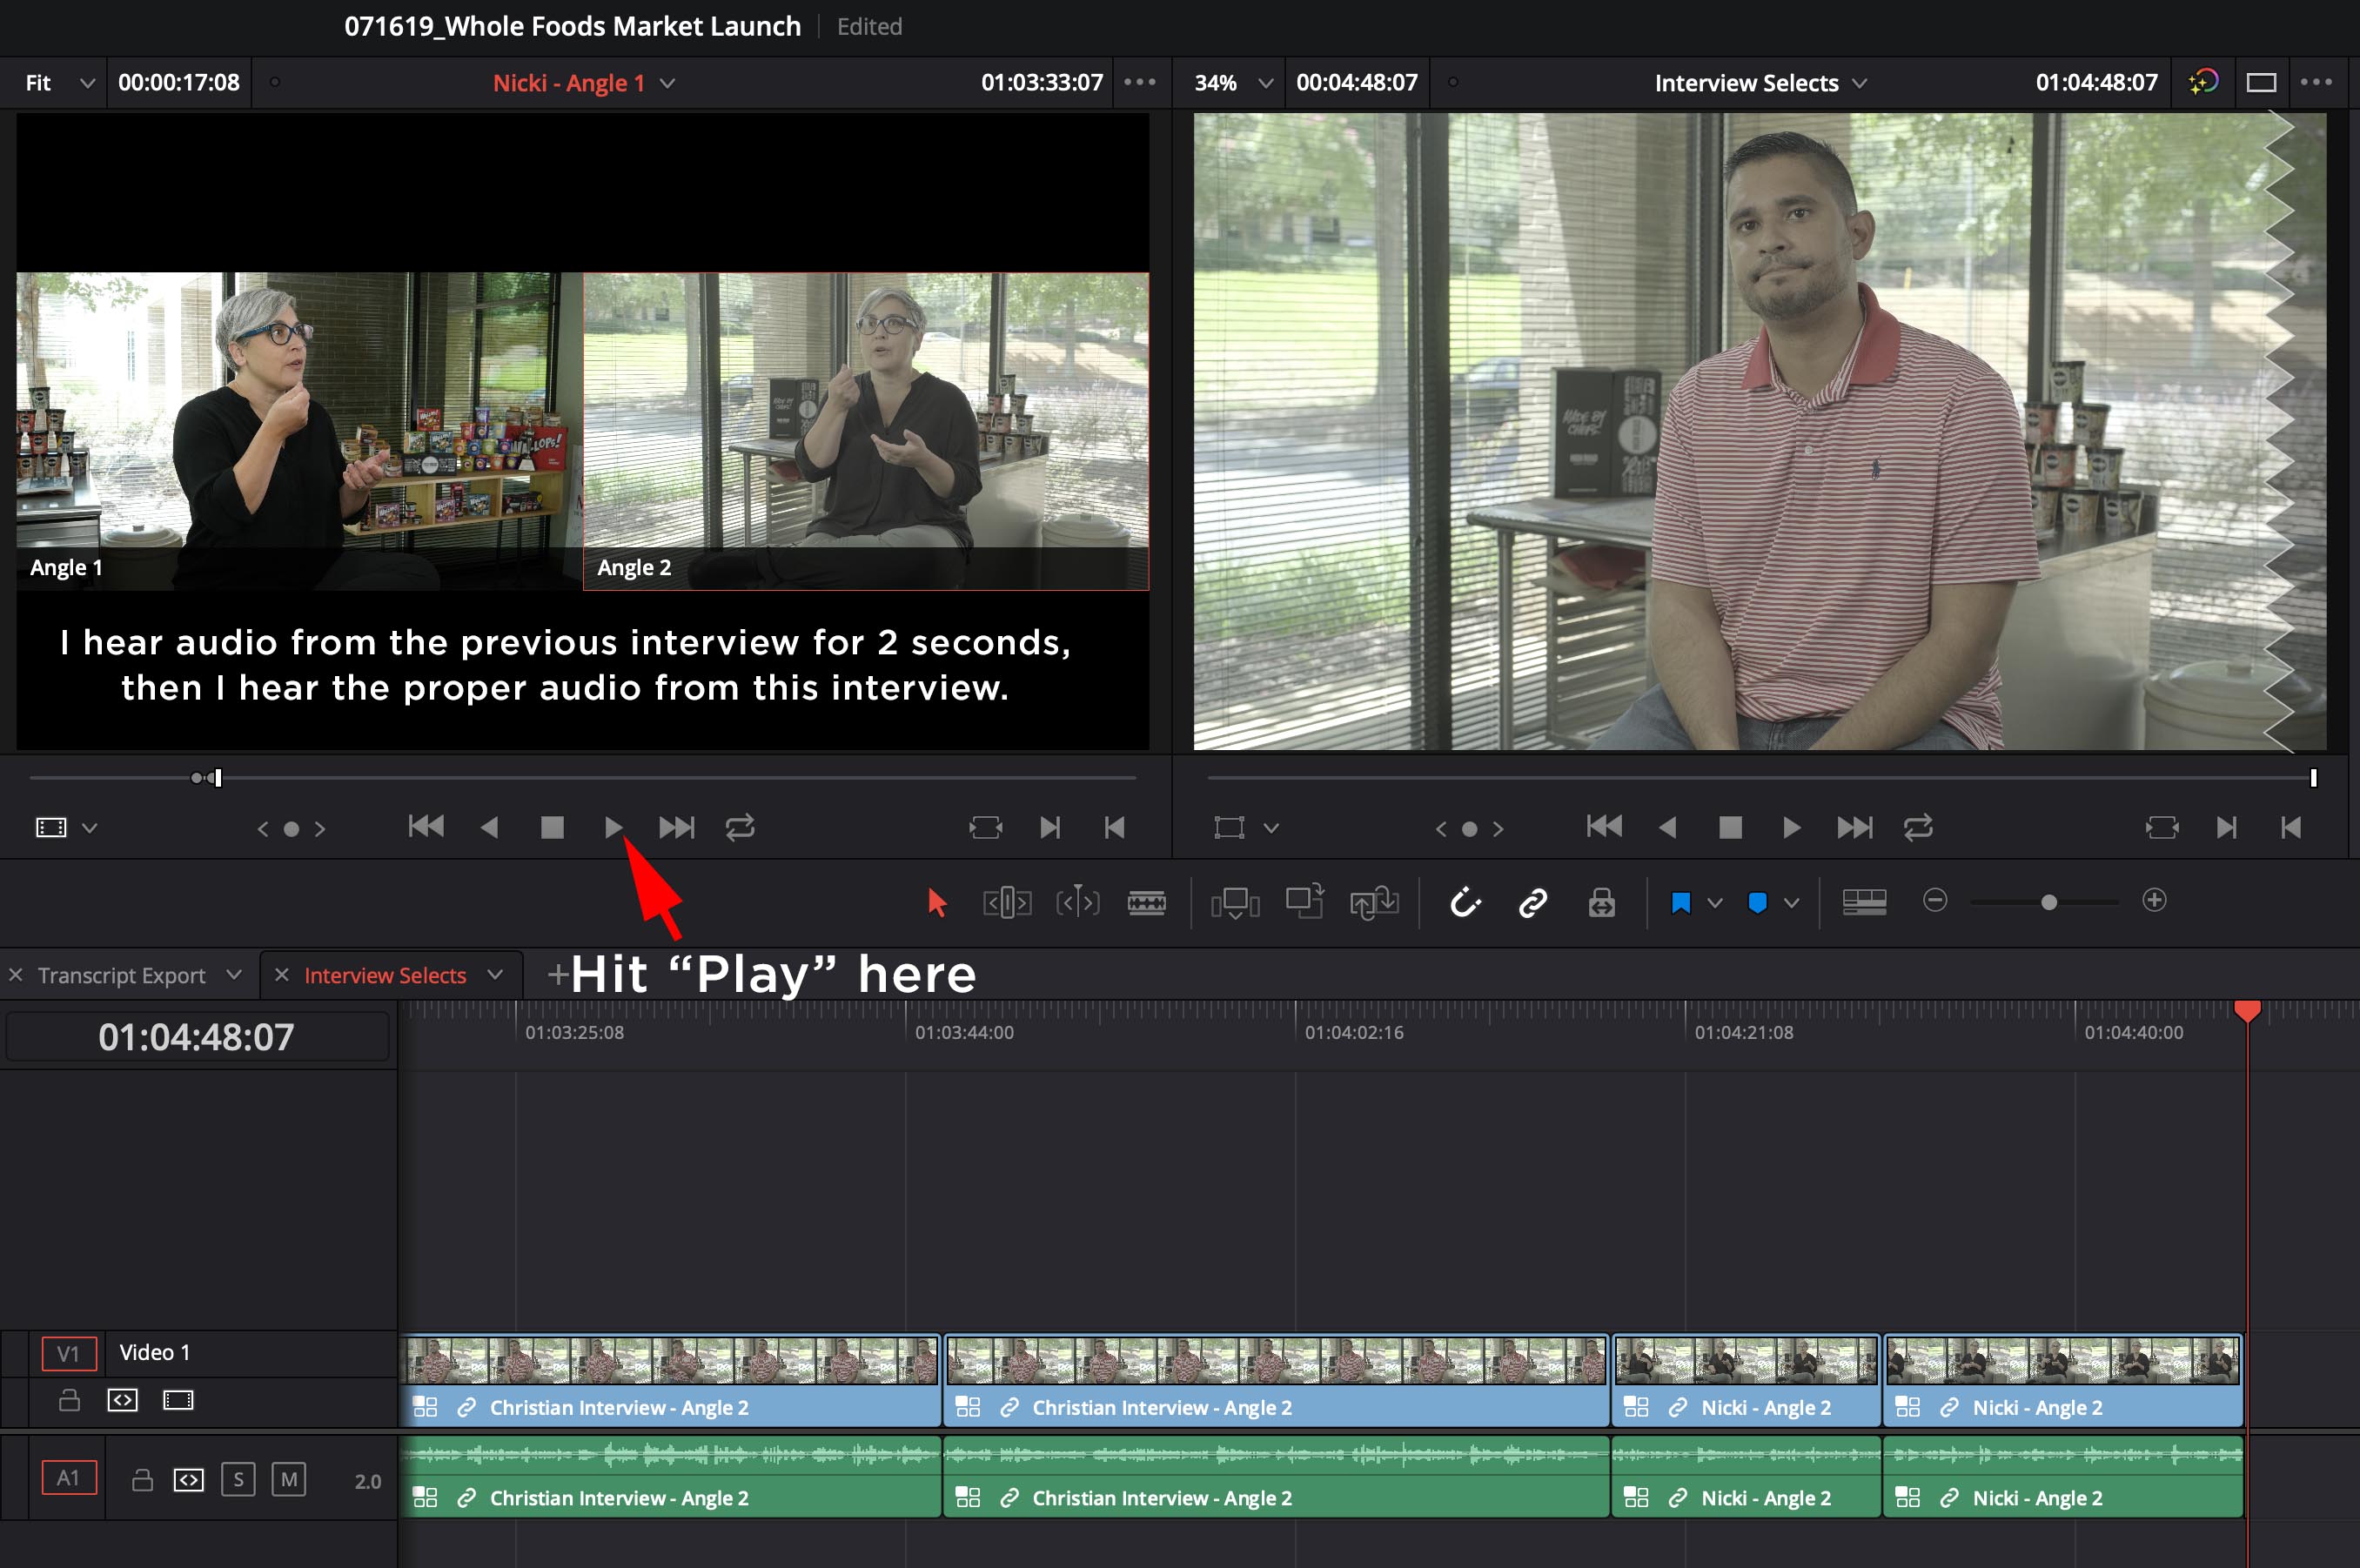Go to timeline start in timeline viewer
This screenshot has height=1568, width=2360.
(1604, 826)
